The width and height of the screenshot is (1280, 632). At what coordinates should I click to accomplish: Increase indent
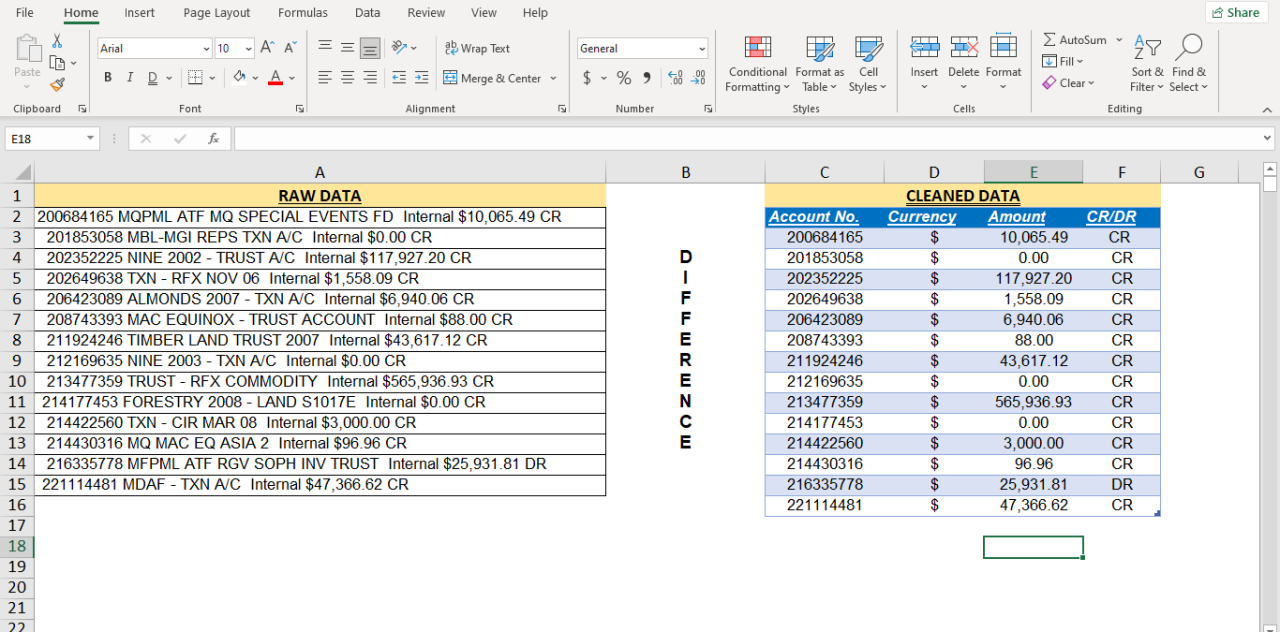coord(422,78)
